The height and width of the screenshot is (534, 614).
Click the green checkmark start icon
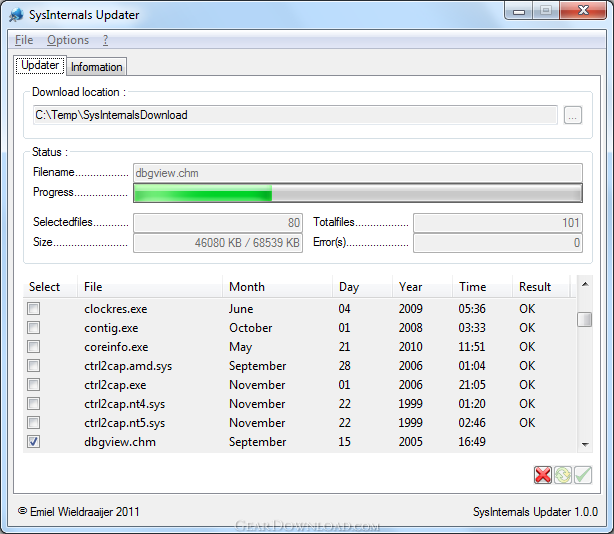[x=583, y=475]
